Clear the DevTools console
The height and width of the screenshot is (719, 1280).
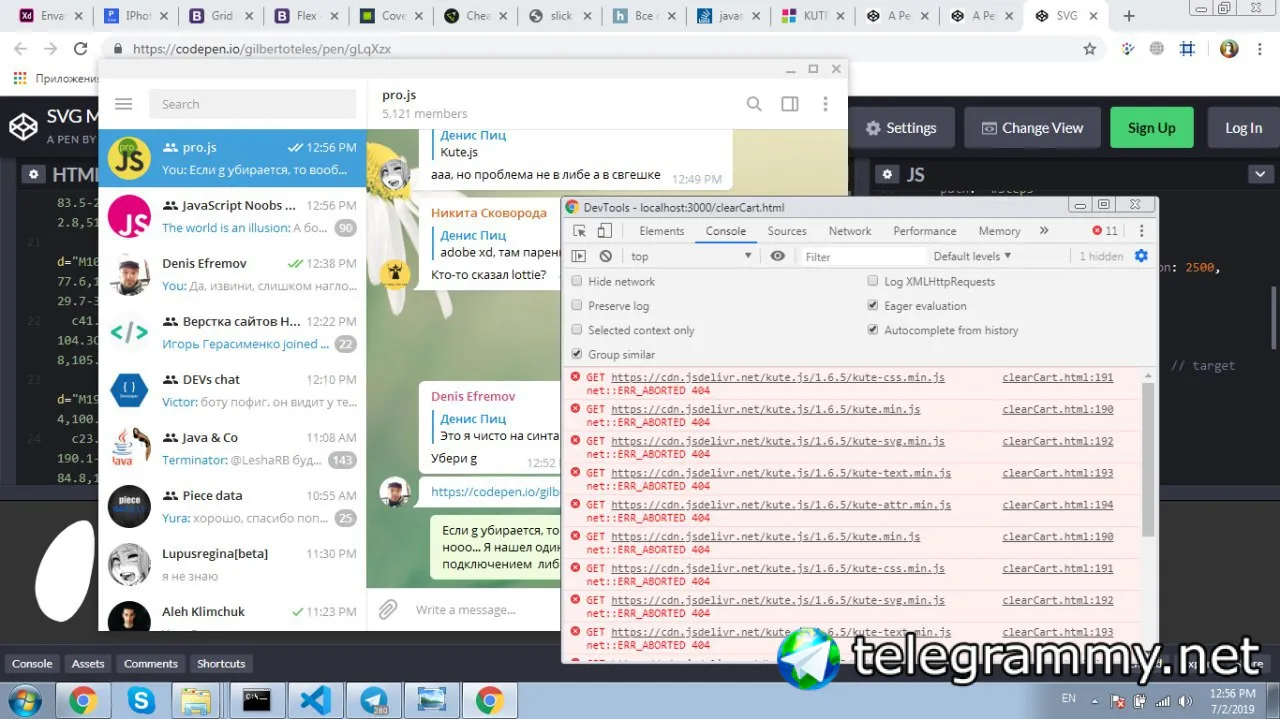[x=605, y=256]
